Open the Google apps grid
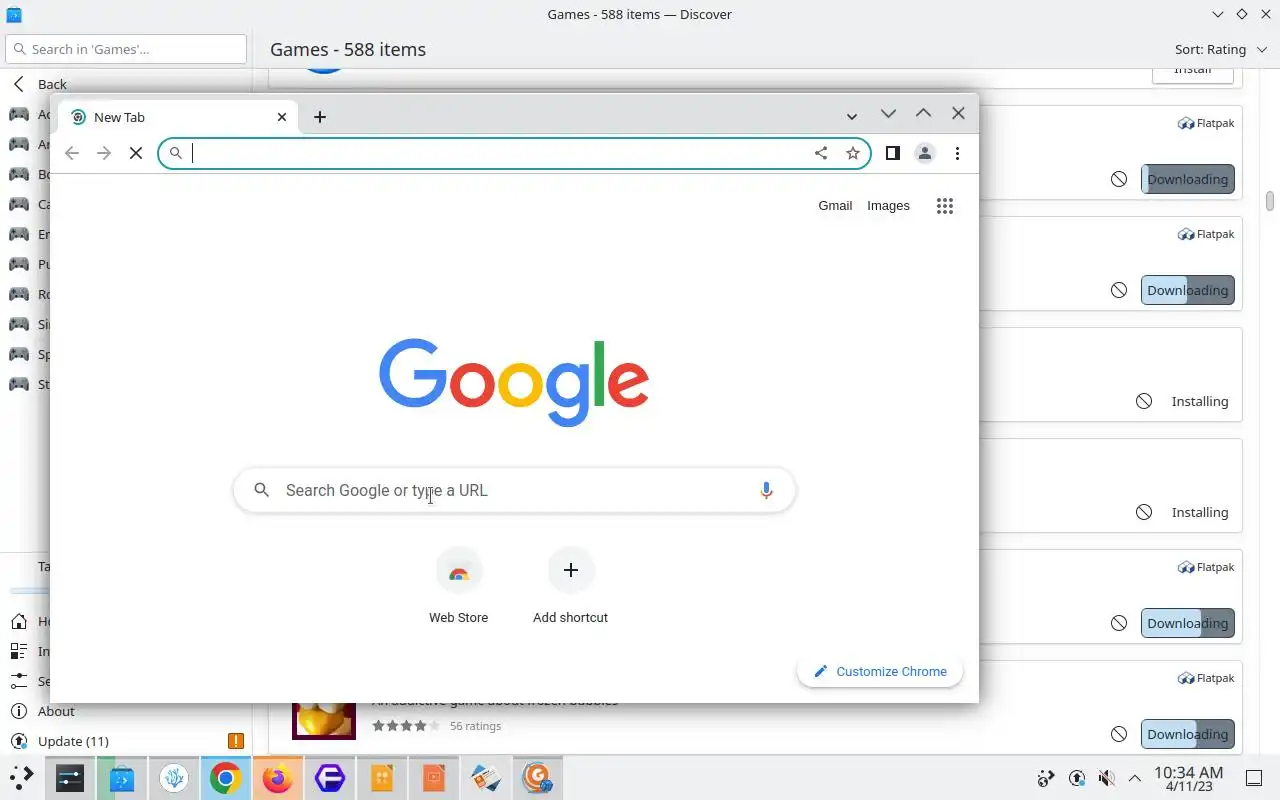The image size is (1280, 800). (945, 206)
